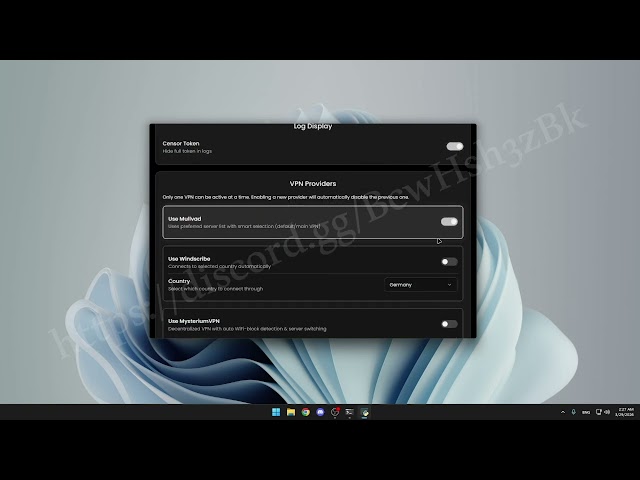This screenshot has height=480, width=640.
Task: Open the clock and date panel
Action: tap(624, 412)
